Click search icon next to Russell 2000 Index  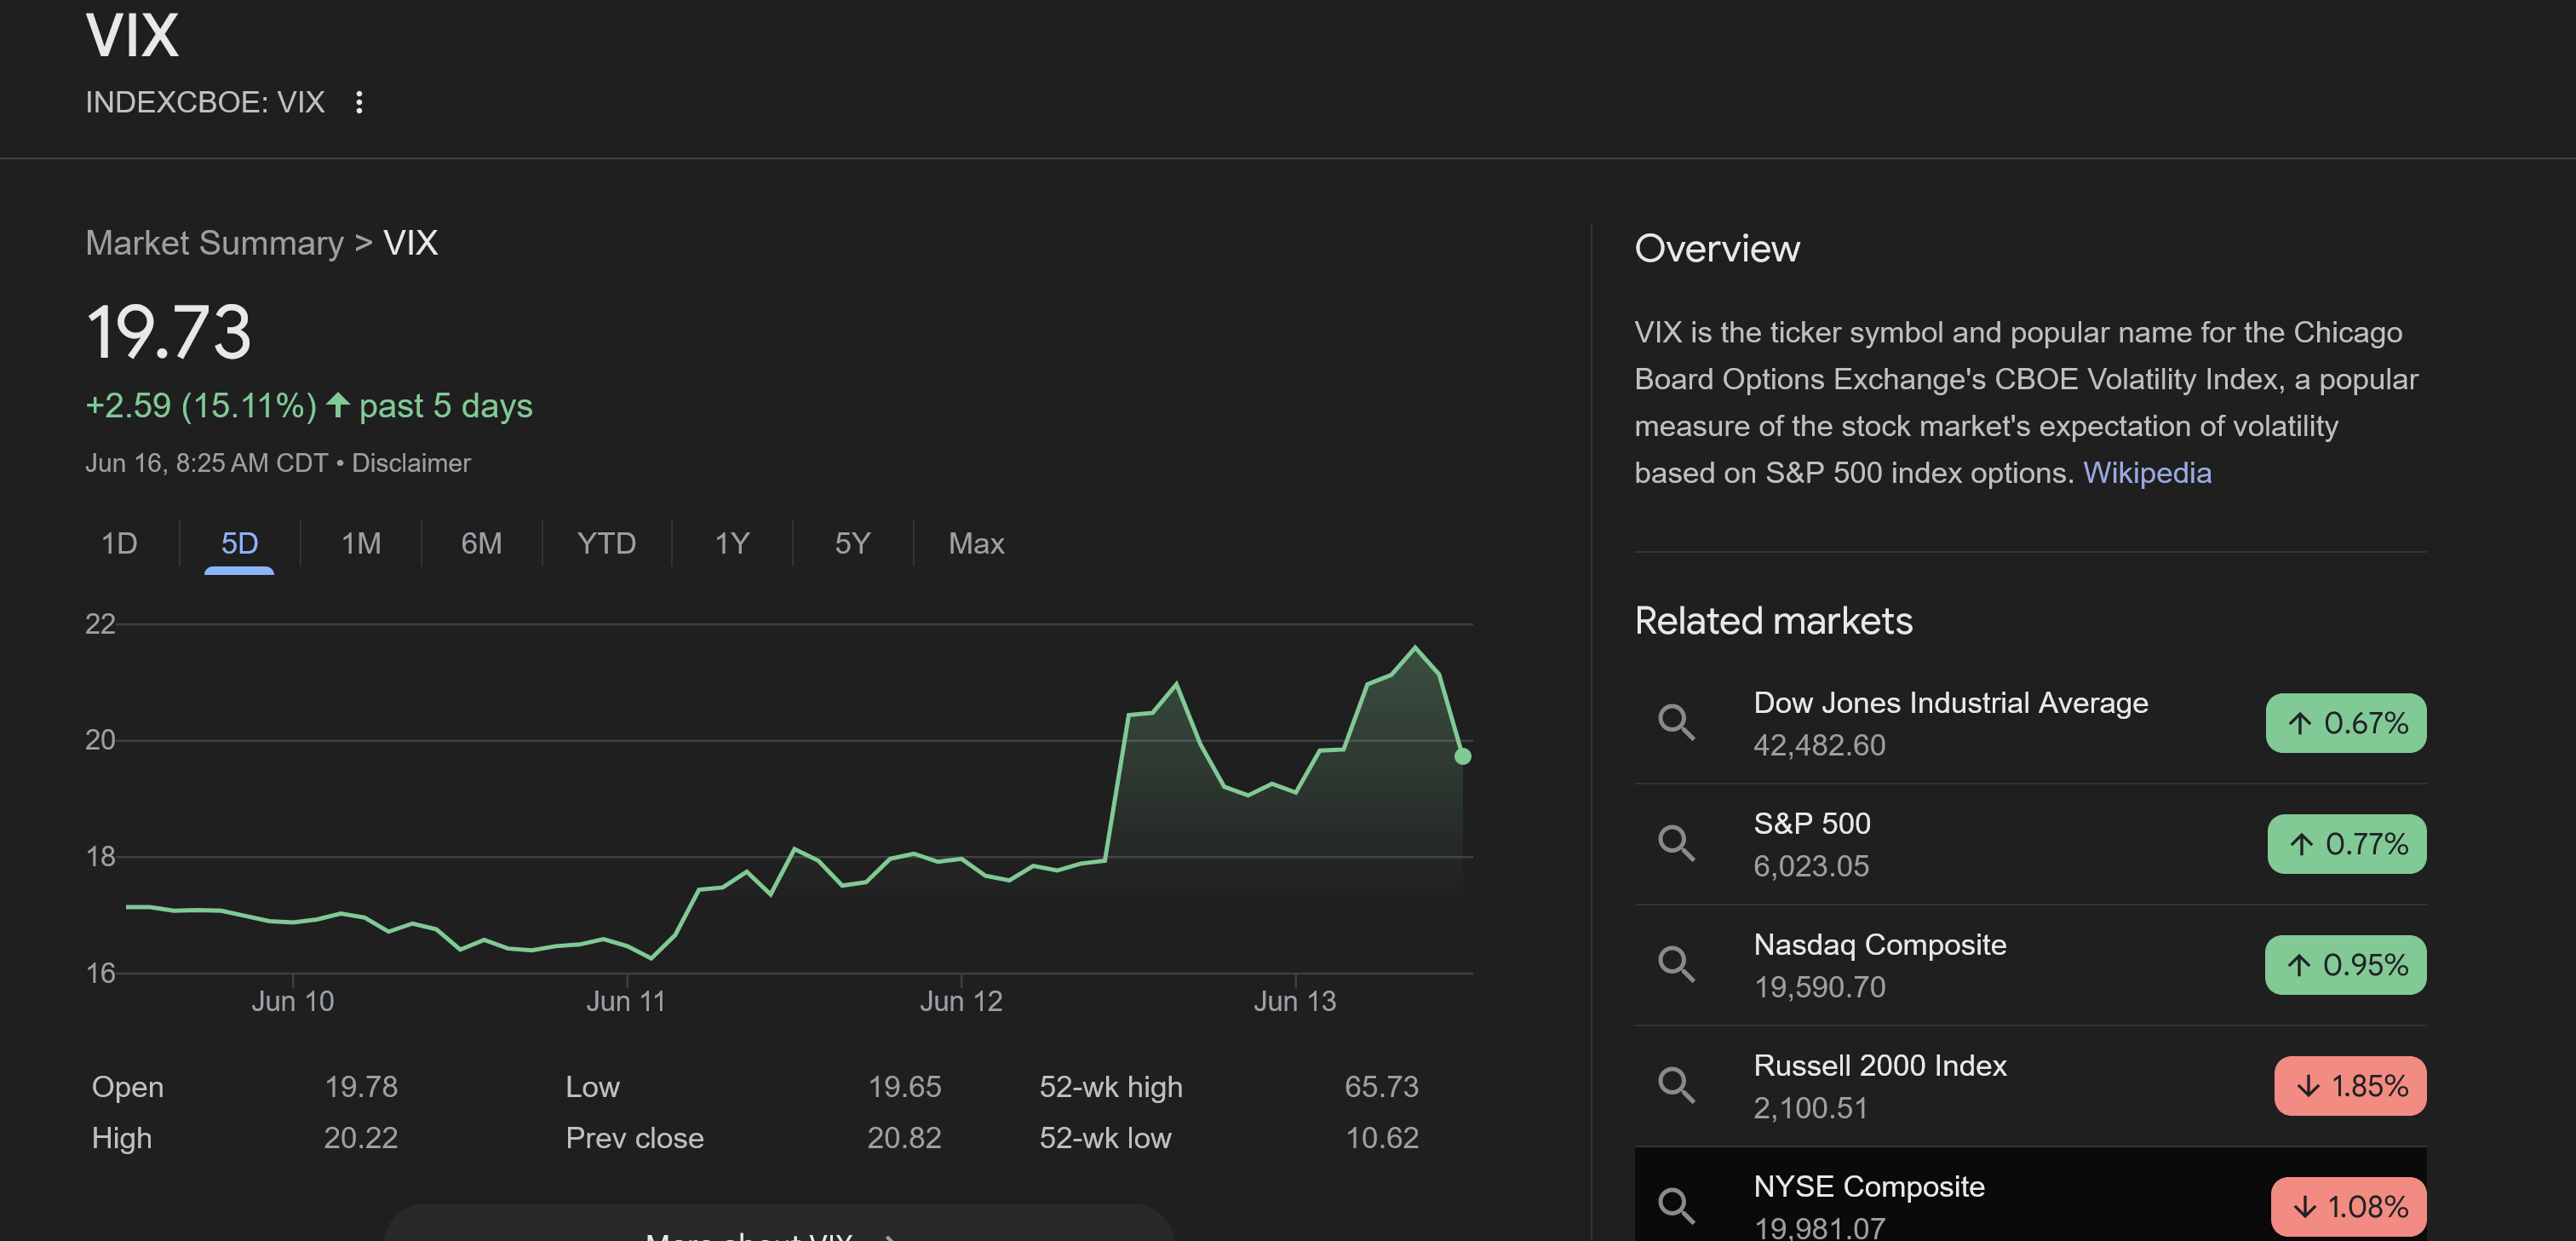click(1676, 1085)
